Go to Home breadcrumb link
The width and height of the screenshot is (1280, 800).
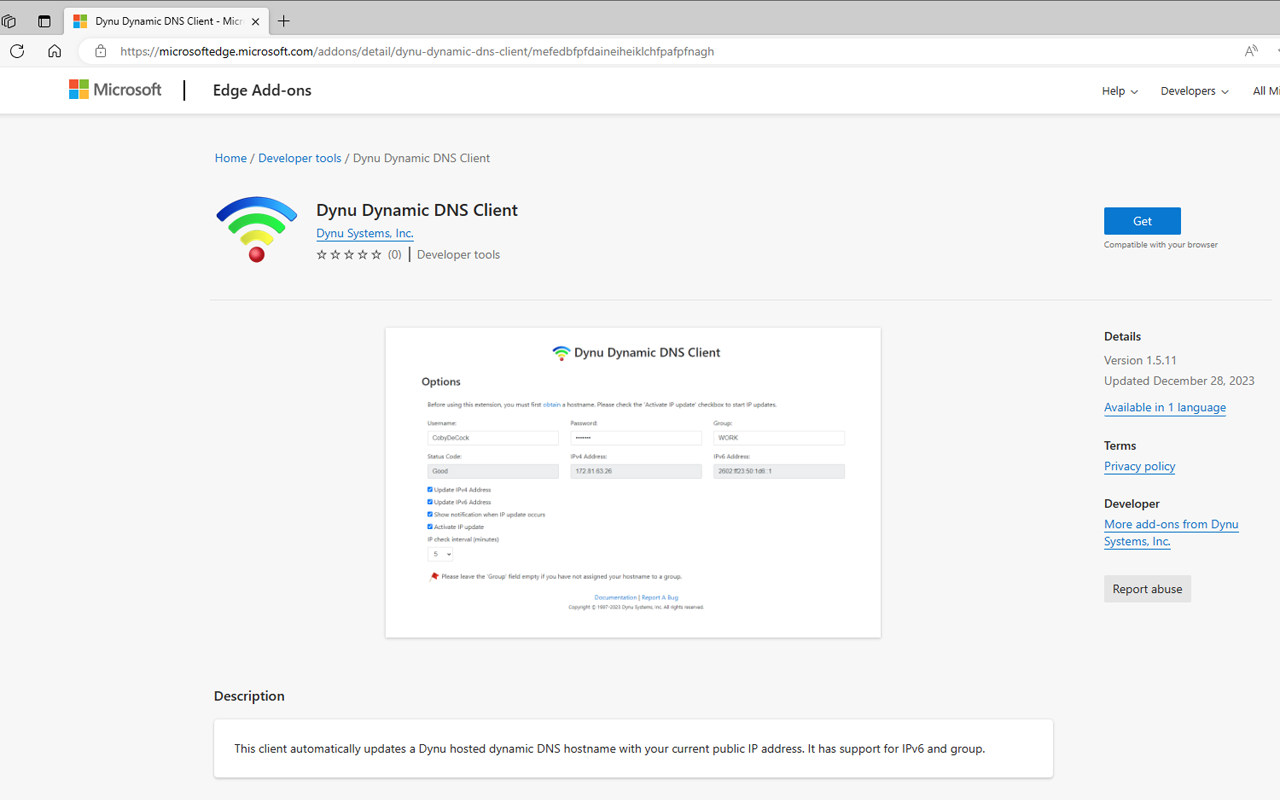pos(230,158)
